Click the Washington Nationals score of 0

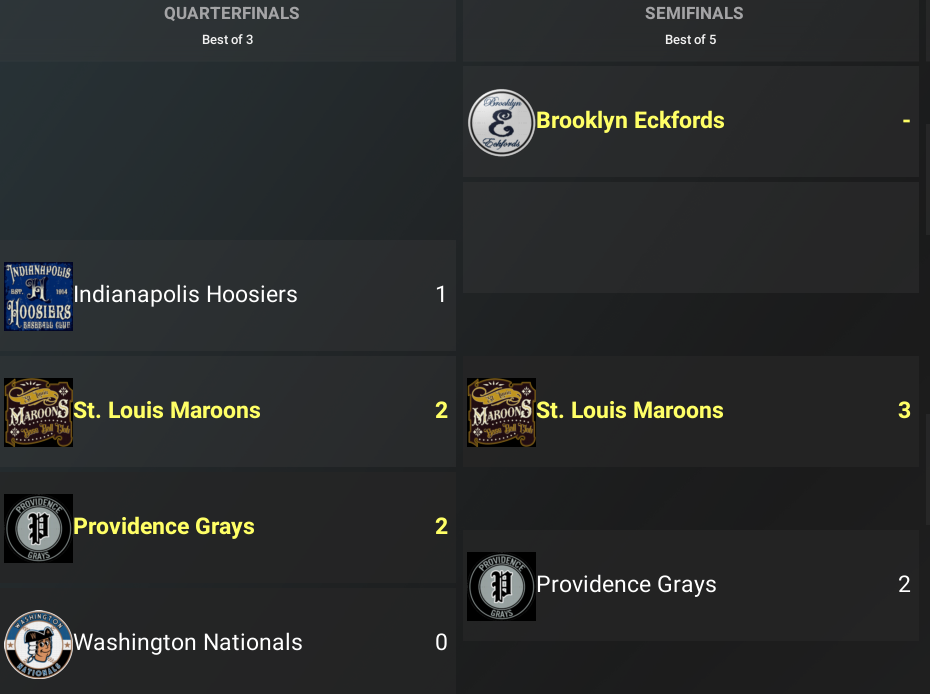coord(441,643)
